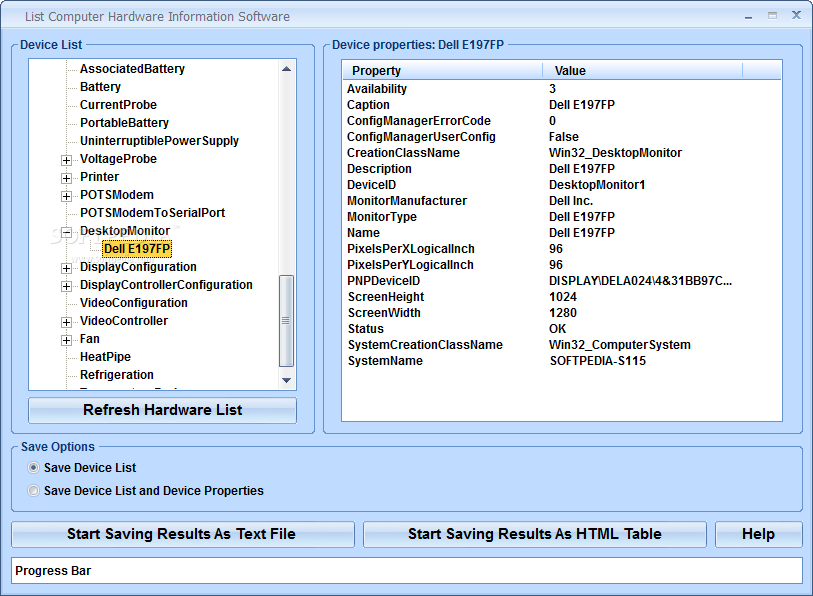813x596 pixels.
Task: Collapse the DesktopMonitor tree node
Action: pyautogui.click(x=66, y=232)
